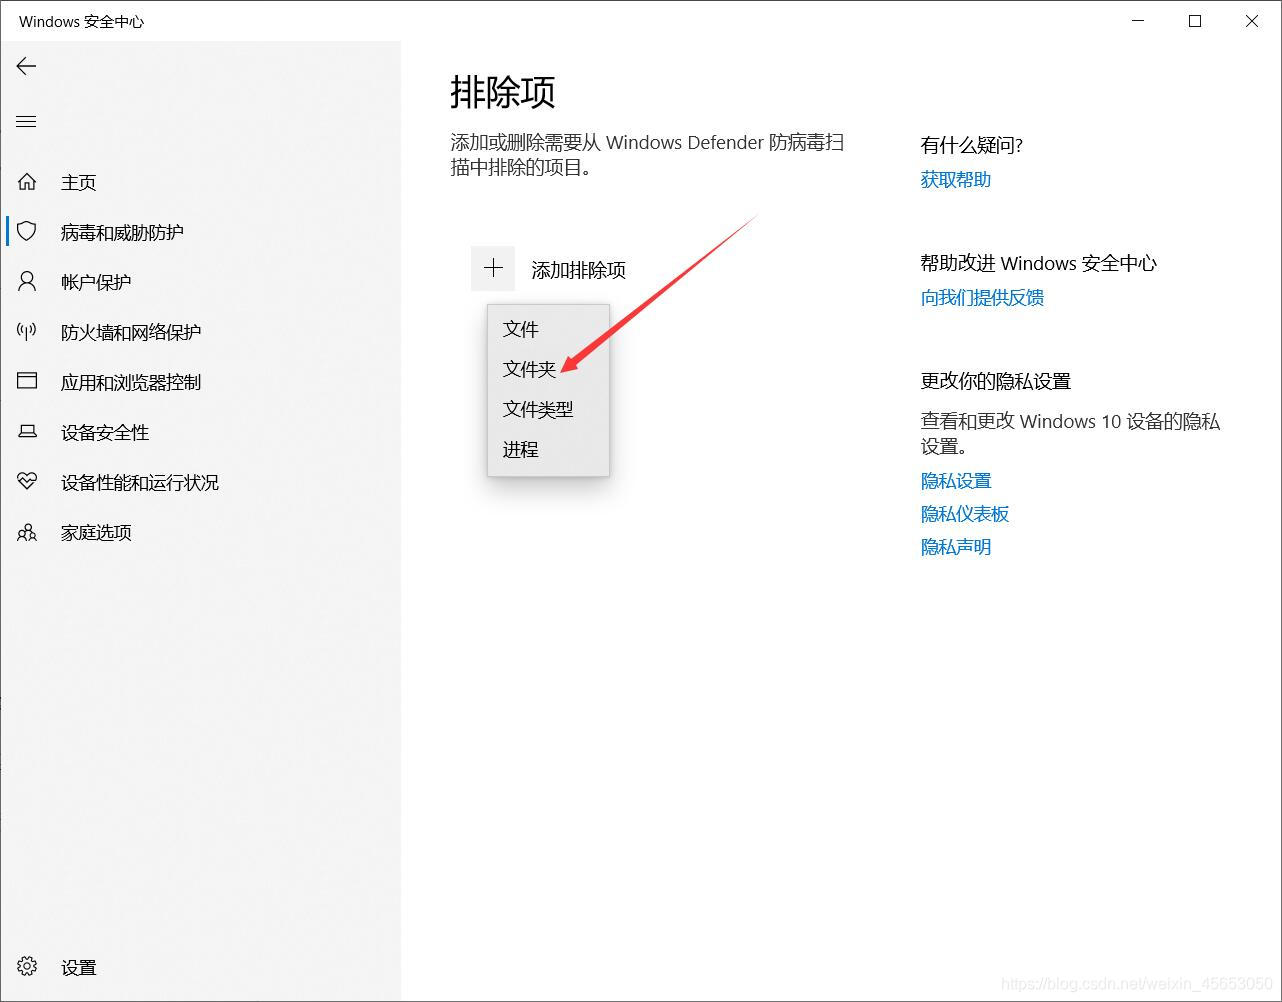
Task: Go to 主页 in the sidebar
Action: pos(200,182)
